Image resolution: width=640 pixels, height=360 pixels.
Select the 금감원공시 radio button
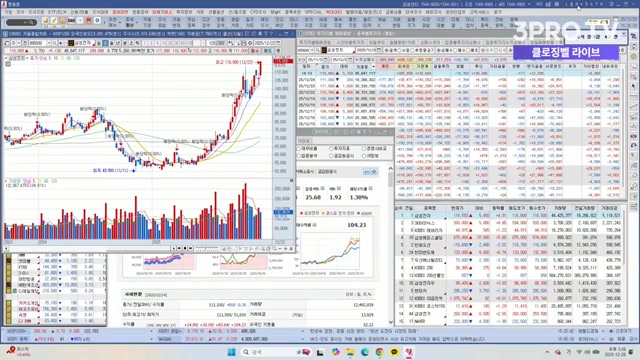pyautogui.click(x=331, y=156)
